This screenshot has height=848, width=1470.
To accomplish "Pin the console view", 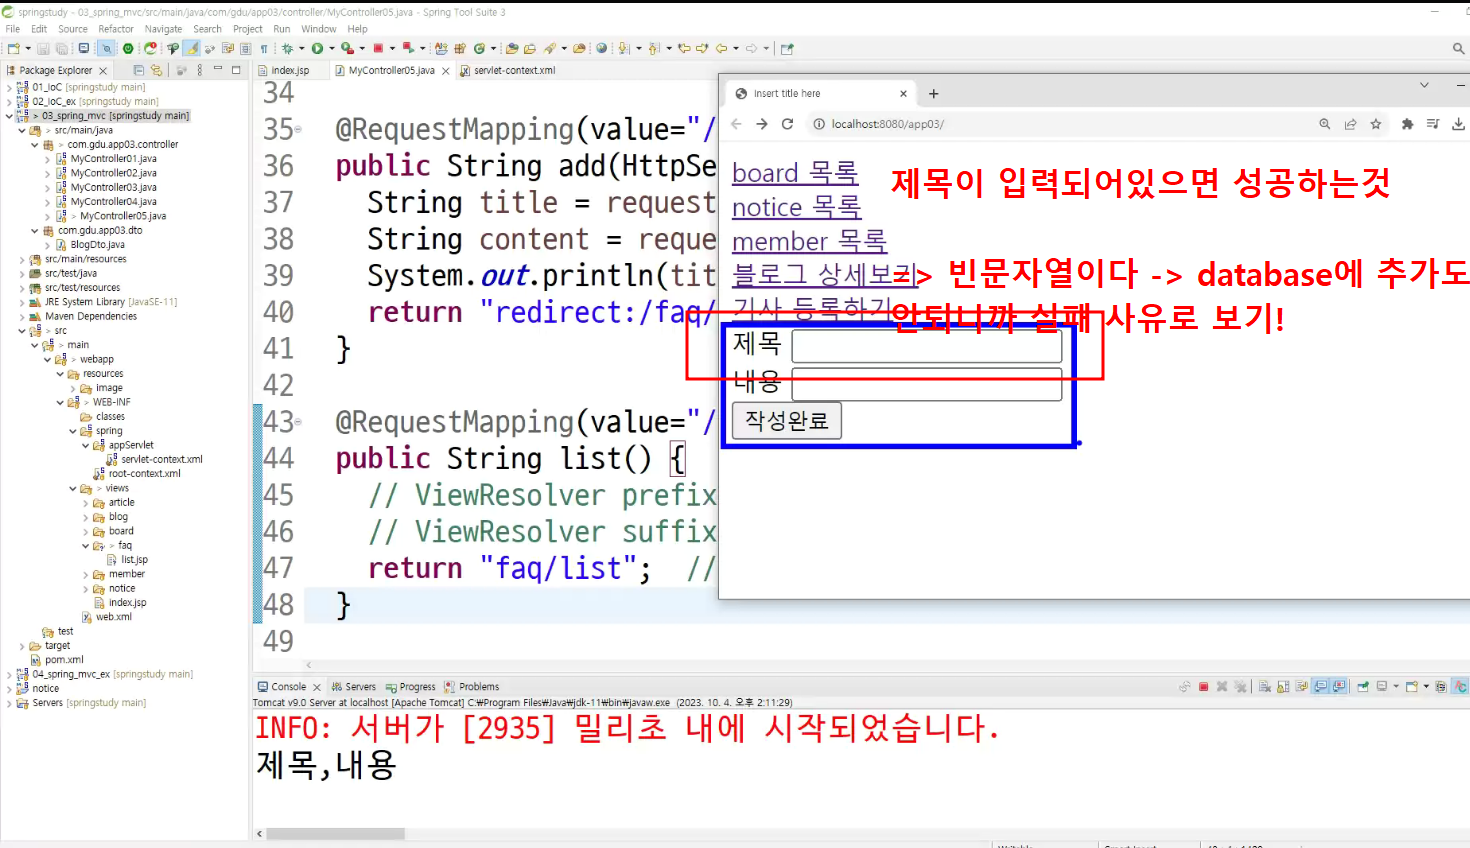I will (x=1363, y=687).
